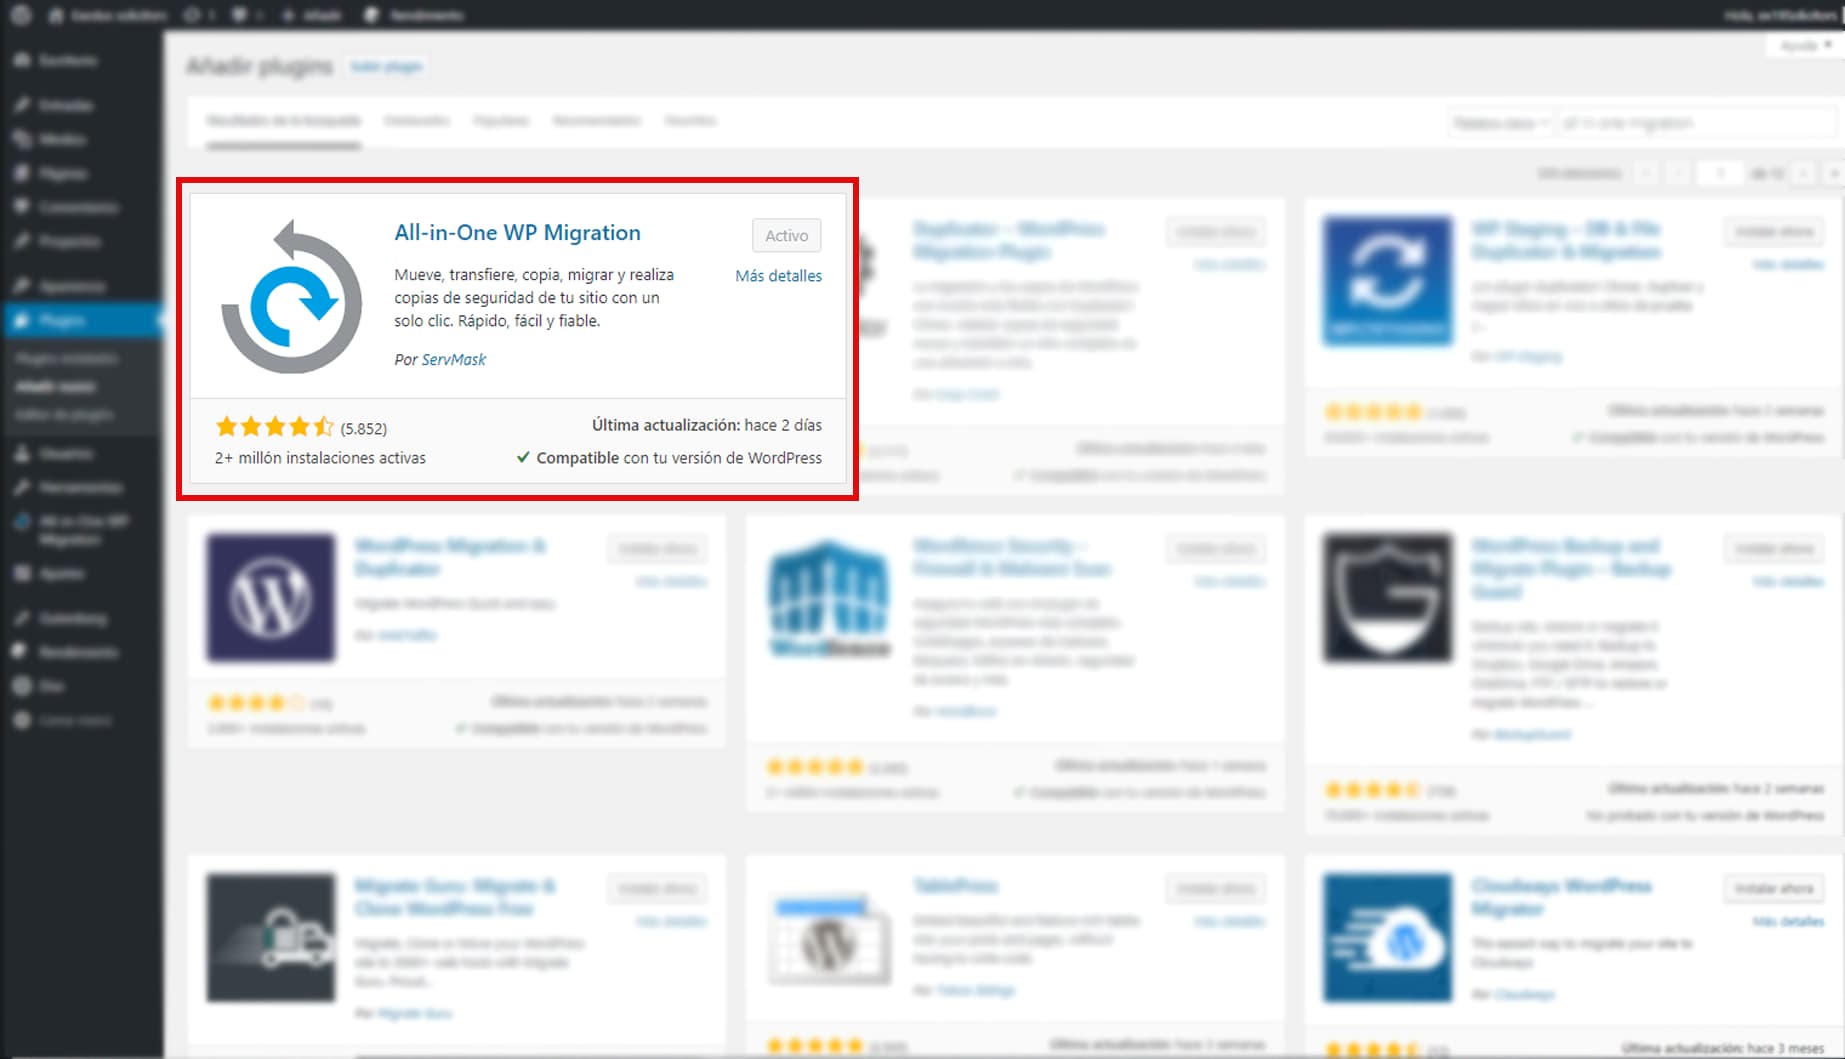Open the Plugins menu in the sidebar

tap(62, 320)
